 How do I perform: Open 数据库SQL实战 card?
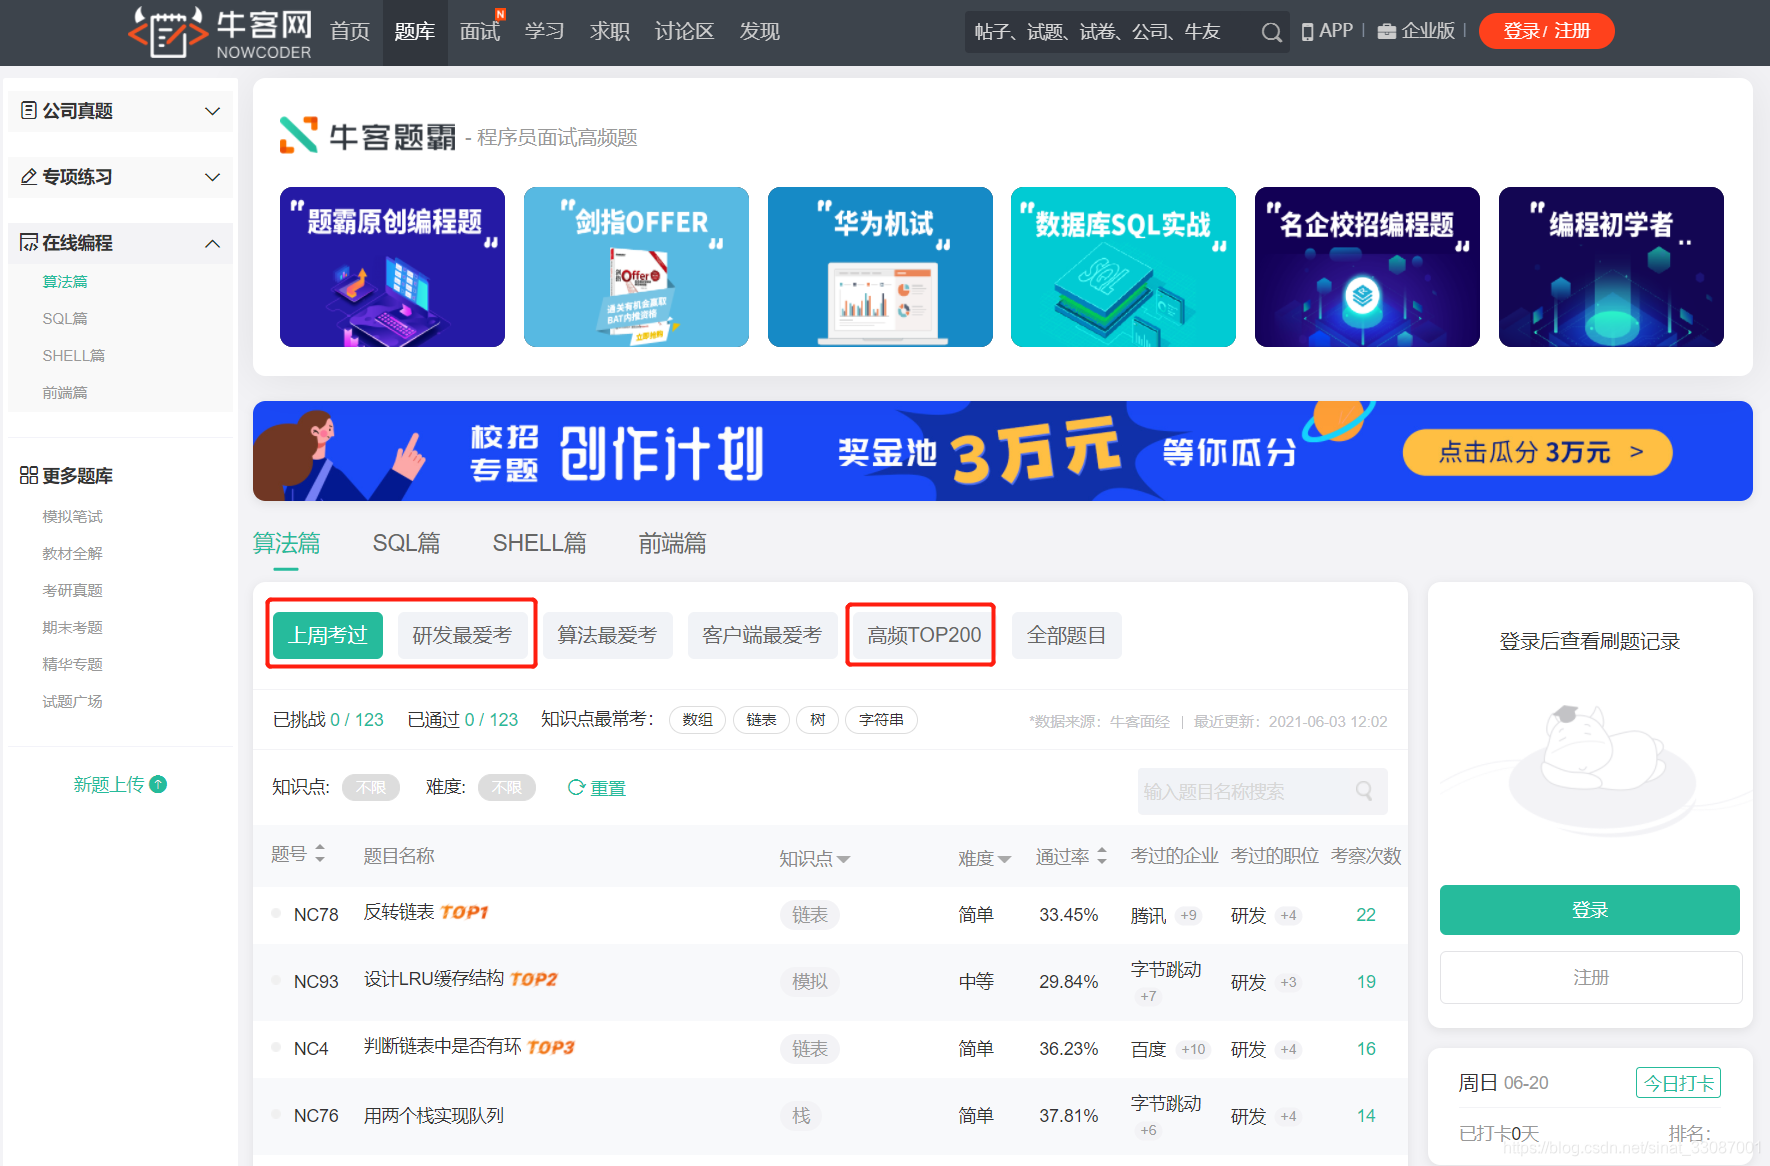(1123, 267)
